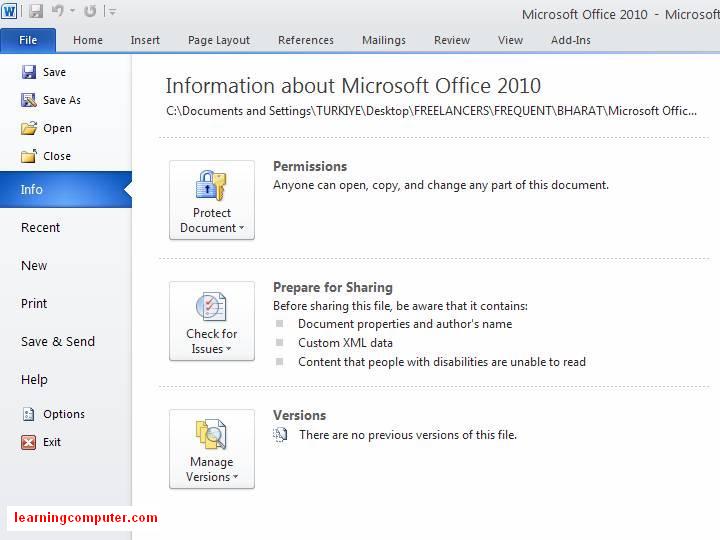Select the Info section in sidebar
Image resolution: width=720 pixels, height=540 pixels.
click(x=66, y=190)
